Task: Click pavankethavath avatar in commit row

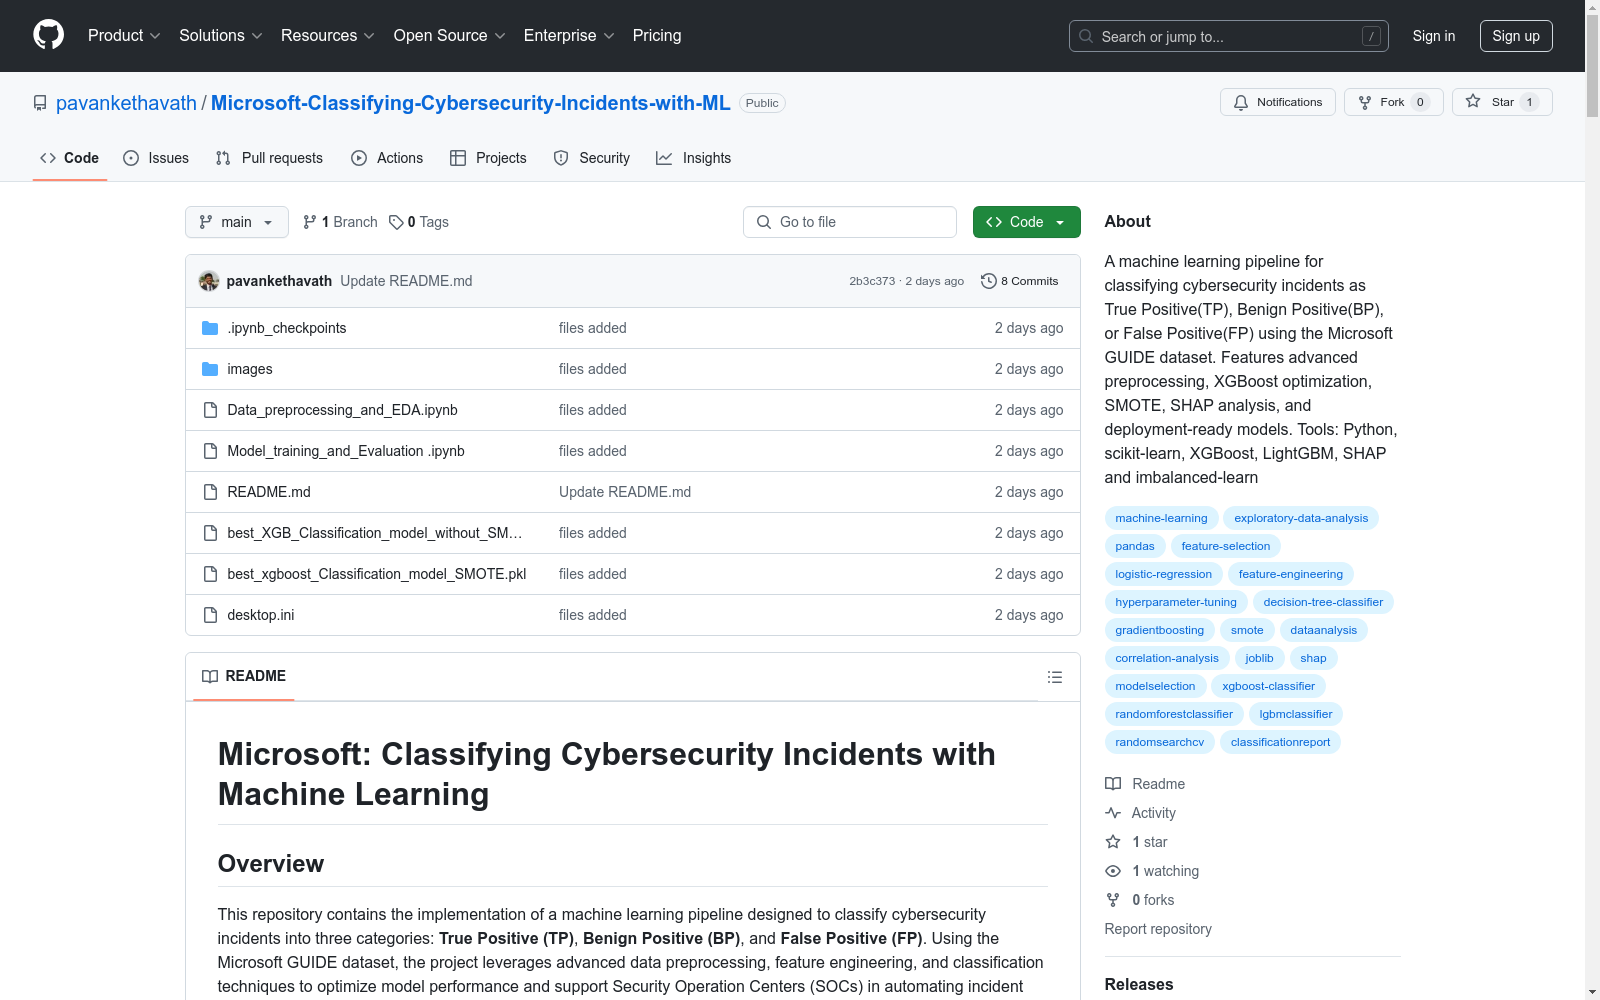Action: coord(209,281)
